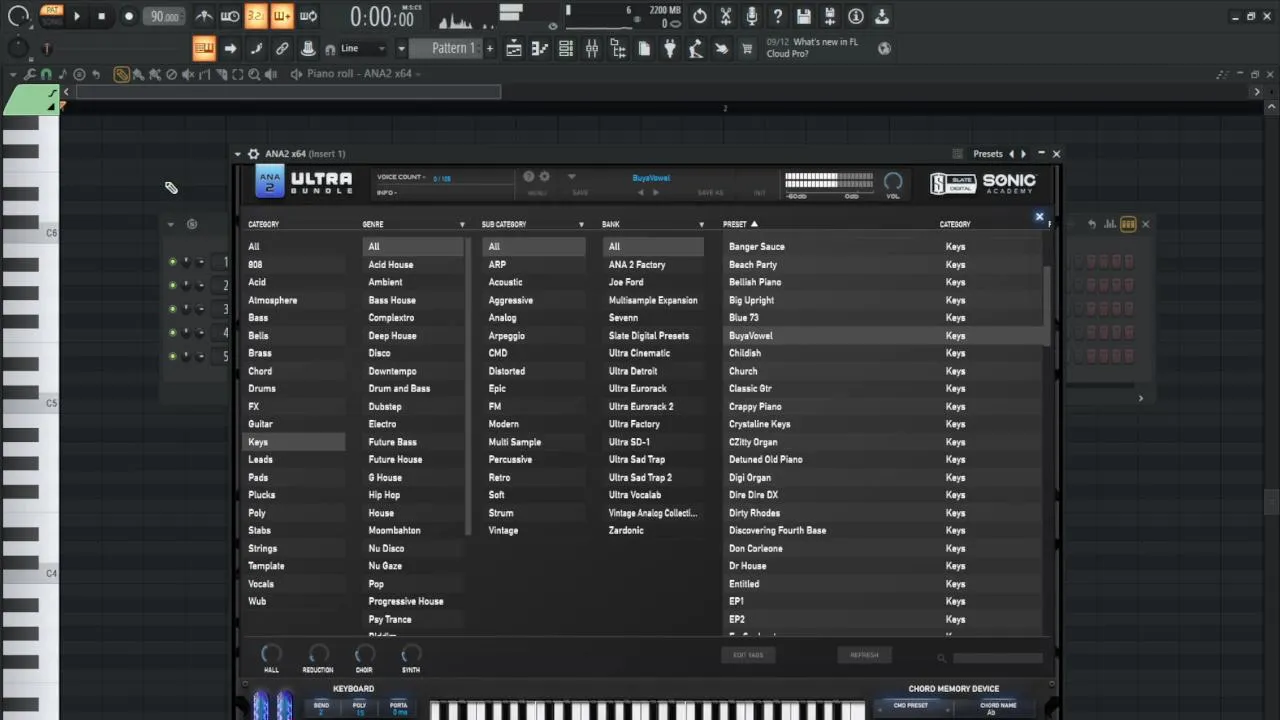
Task: Click the audio editor scissors icon
Action: [x=726, y=16]
